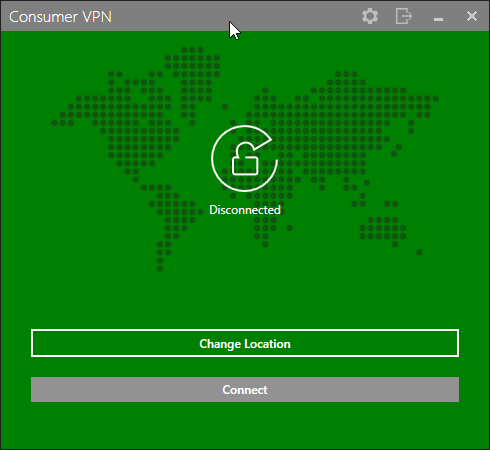Click the Consumer VPN title text
The image size is (490, 450).
[x=60, y=17]
